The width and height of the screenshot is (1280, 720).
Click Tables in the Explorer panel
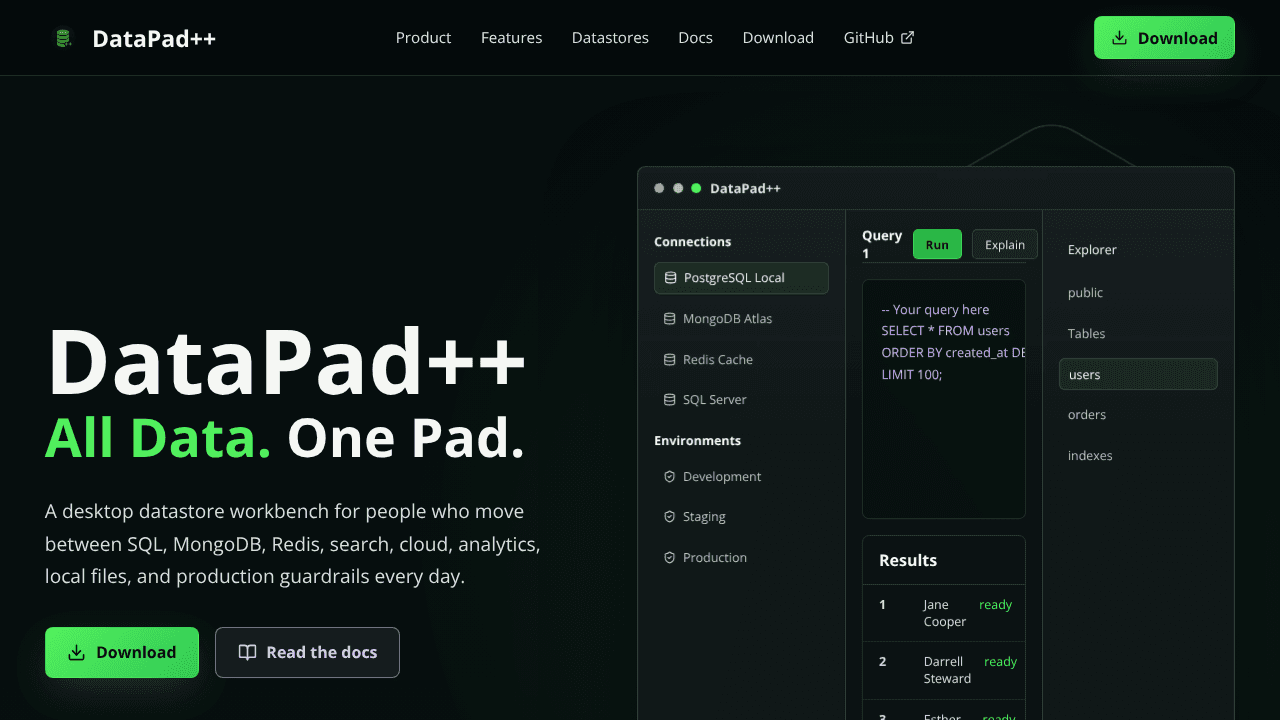tap(1138, 334)
